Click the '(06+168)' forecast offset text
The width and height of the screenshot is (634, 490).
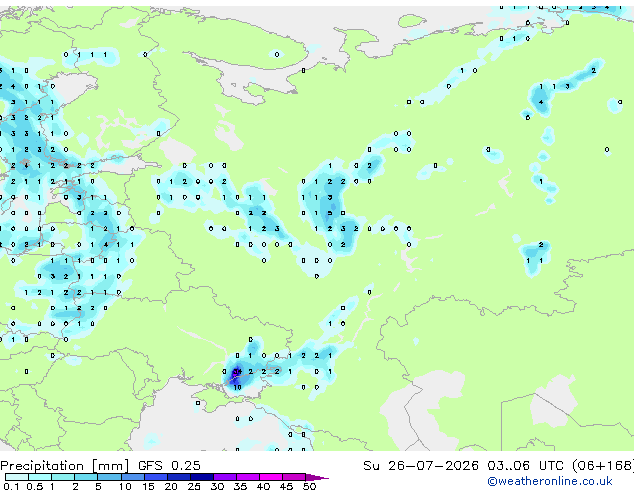pos(603,466)
